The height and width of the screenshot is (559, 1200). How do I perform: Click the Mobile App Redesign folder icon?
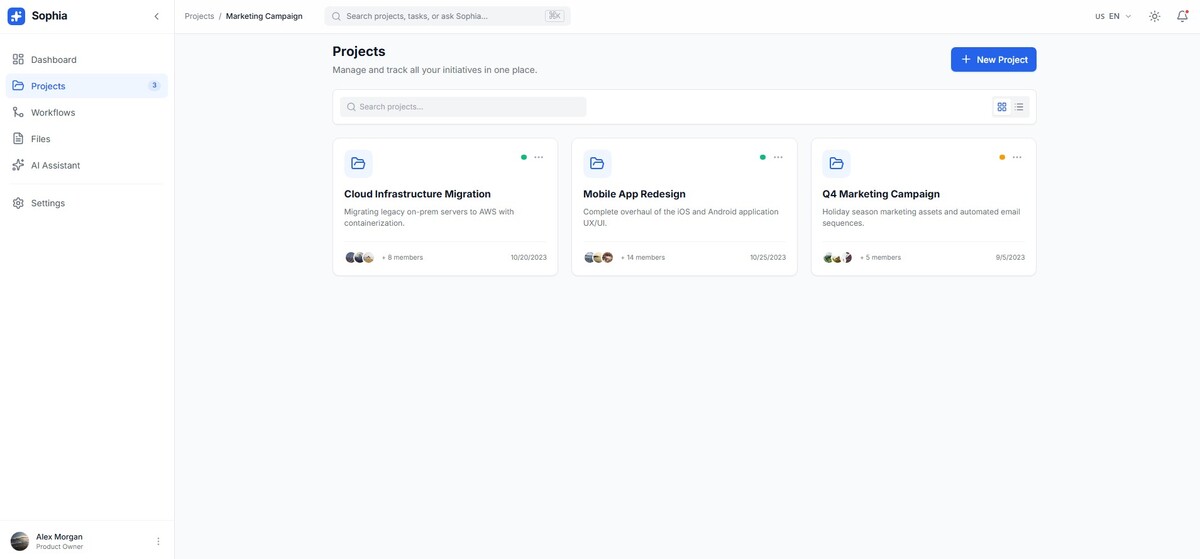point(597,164)
